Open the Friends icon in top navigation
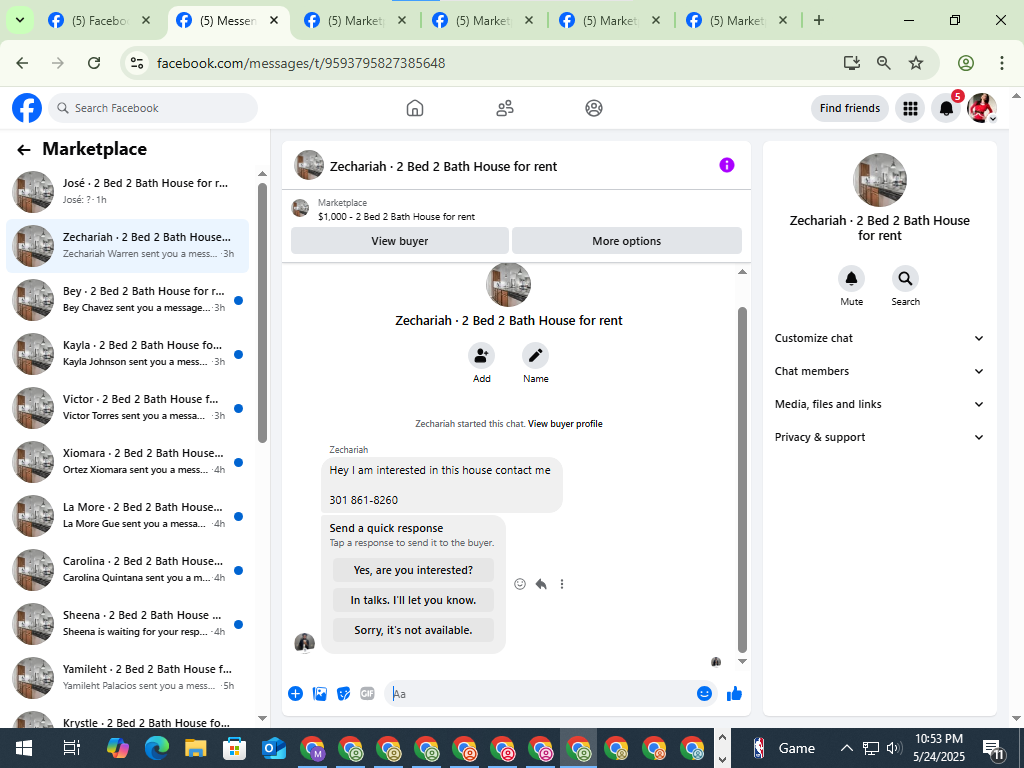 click(505, 108)
